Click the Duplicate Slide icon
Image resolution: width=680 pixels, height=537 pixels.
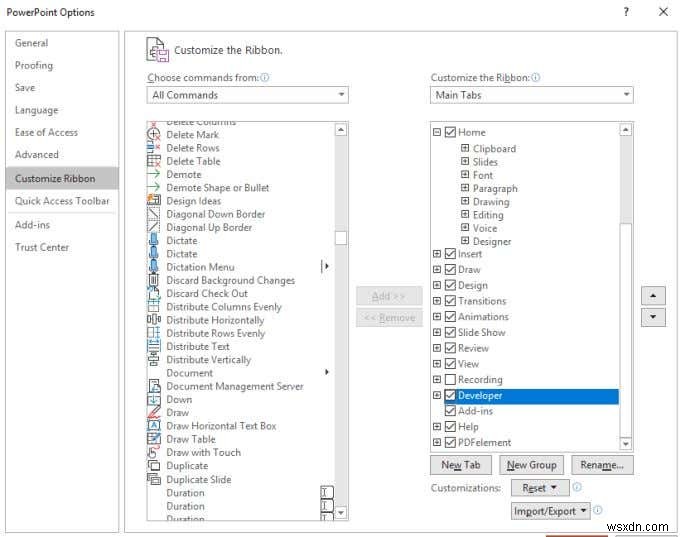coord(154,479)
